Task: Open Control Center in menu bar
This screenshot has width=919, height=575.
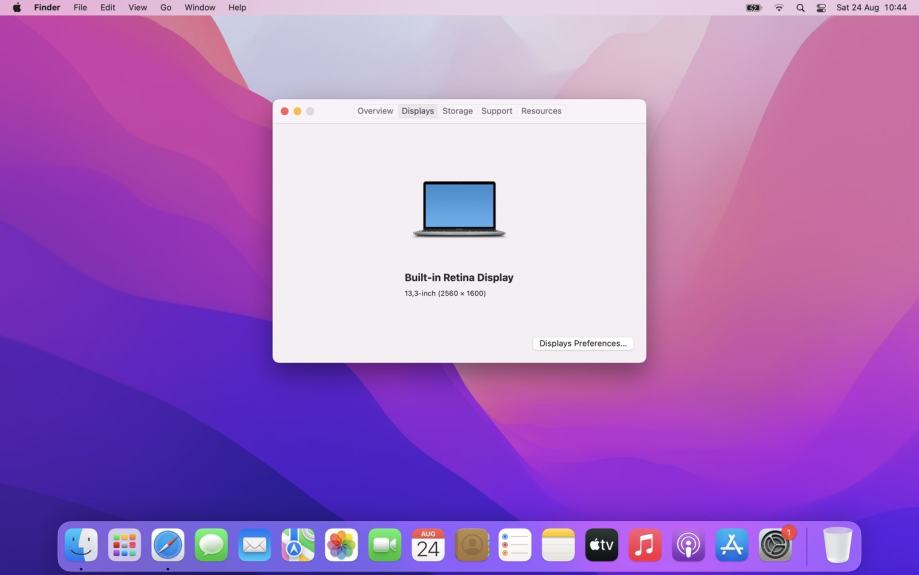Action: click(x=821, y=8)
